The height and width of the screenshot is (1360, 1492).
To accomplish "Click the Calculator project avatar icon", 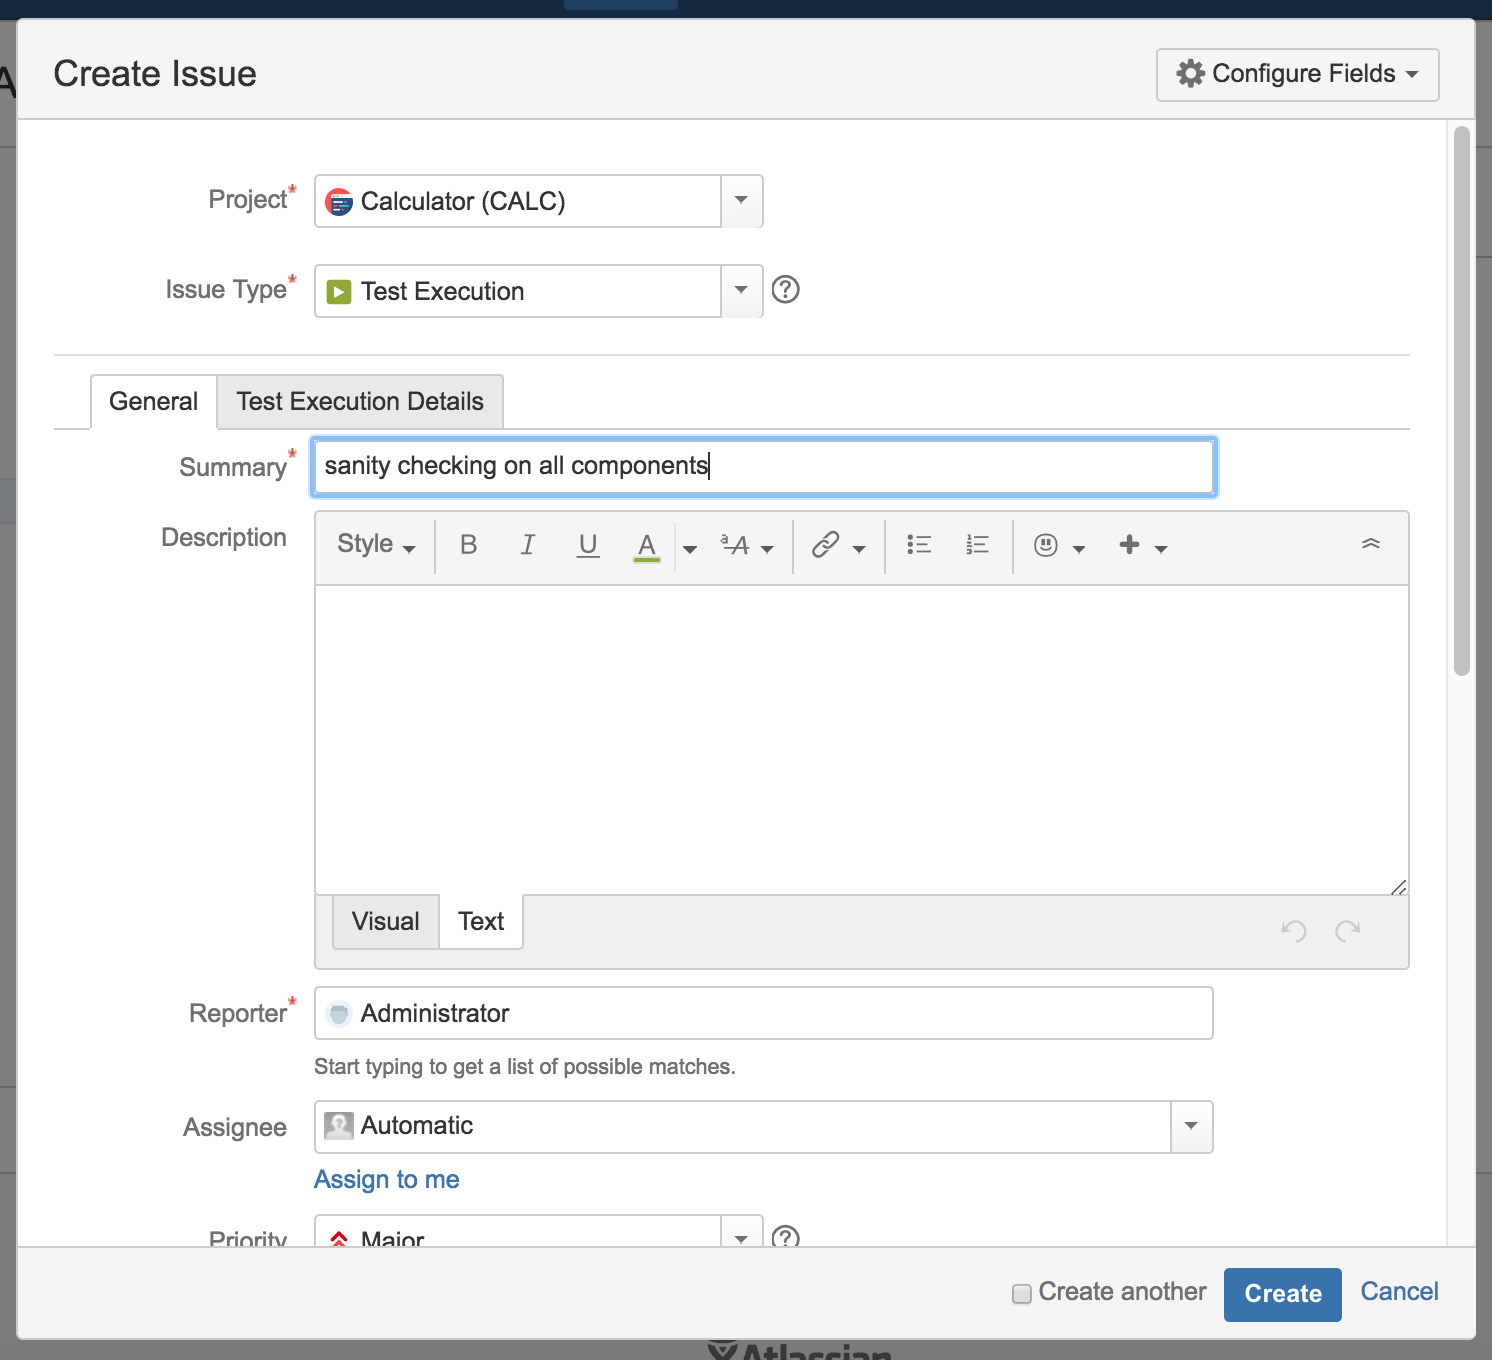I will [339, 202].
